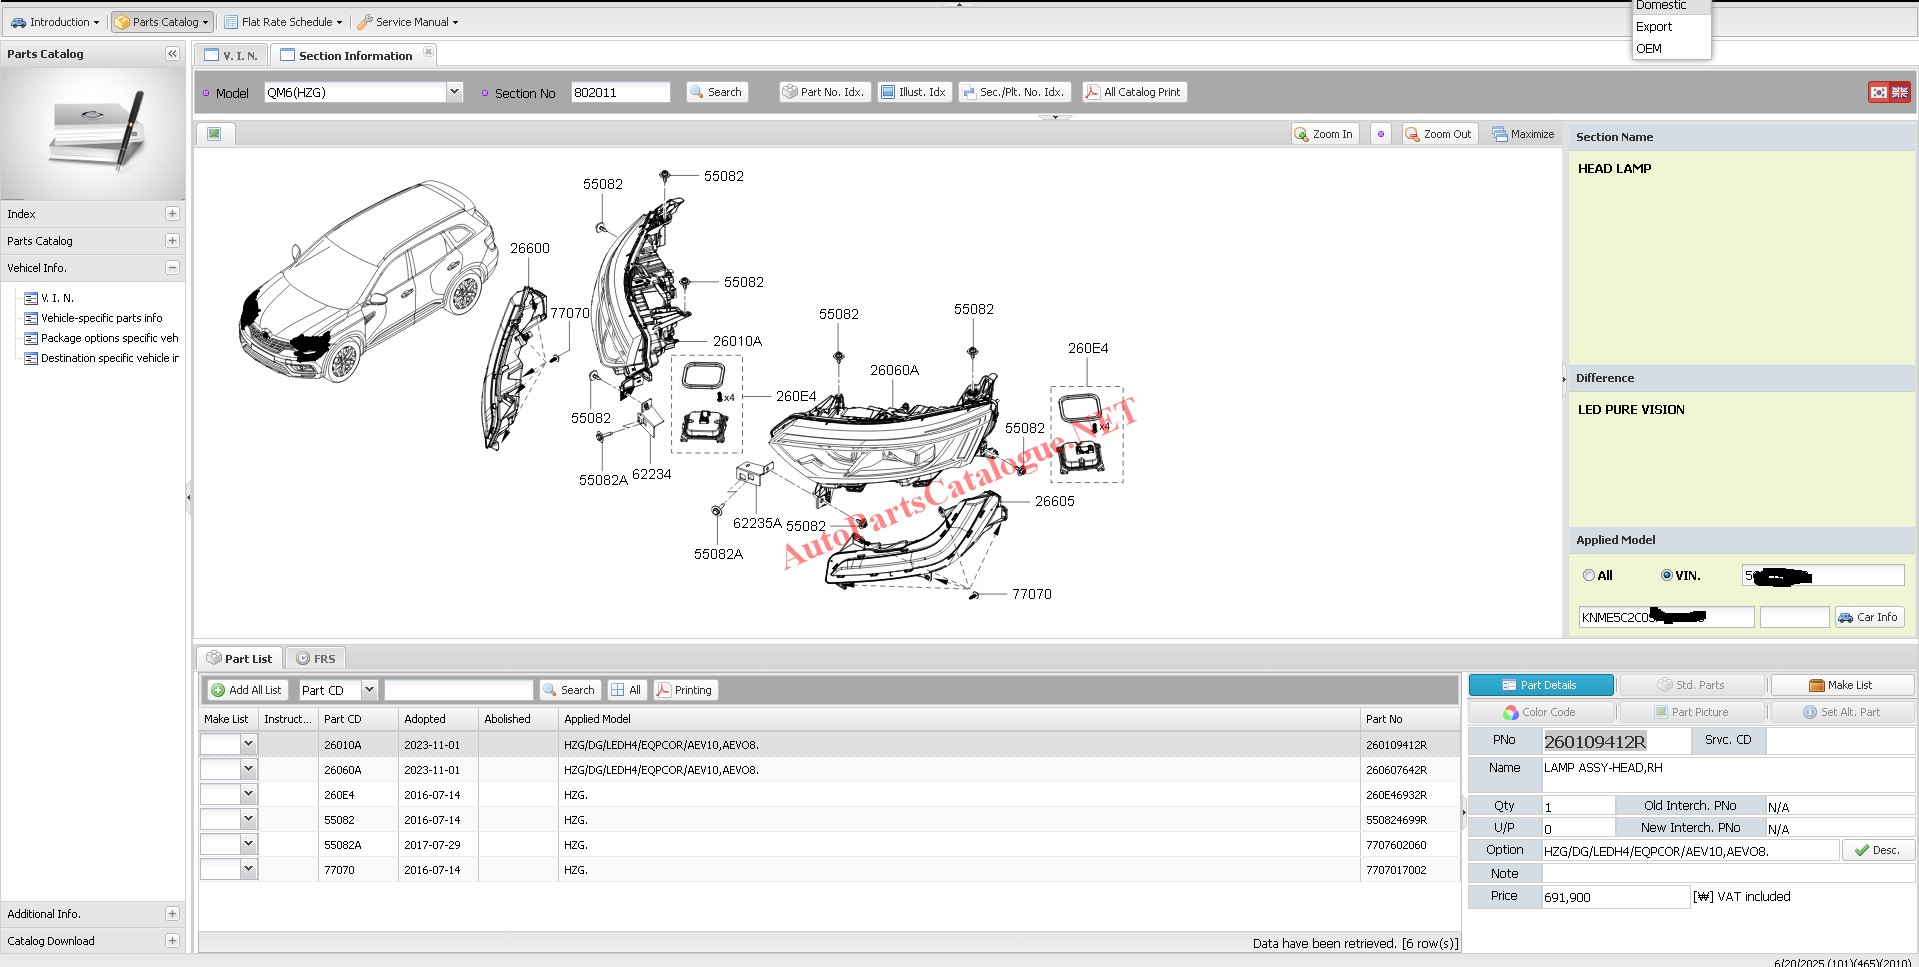
Task: Maximize the illustration view
Action: click(x=1523, y=134)
